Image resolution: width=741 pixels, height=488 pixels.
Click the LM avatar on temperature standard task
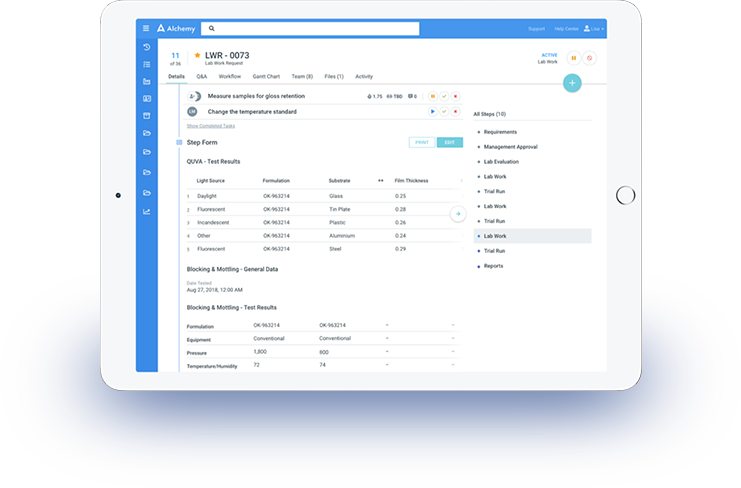(192, 112)
